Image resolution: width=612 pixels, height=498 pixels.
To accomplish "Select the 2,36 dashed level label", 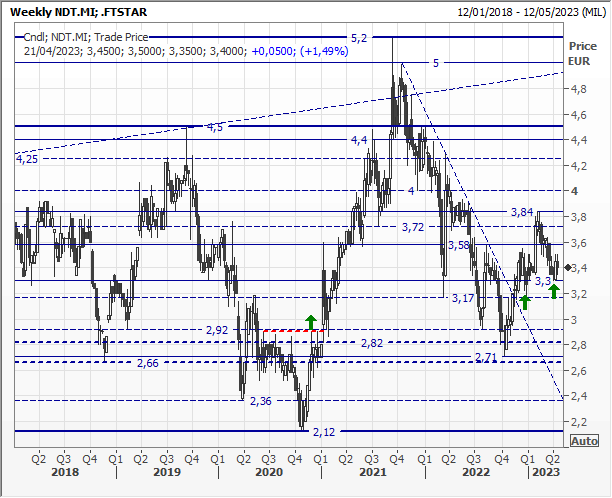I will (260, 401).
